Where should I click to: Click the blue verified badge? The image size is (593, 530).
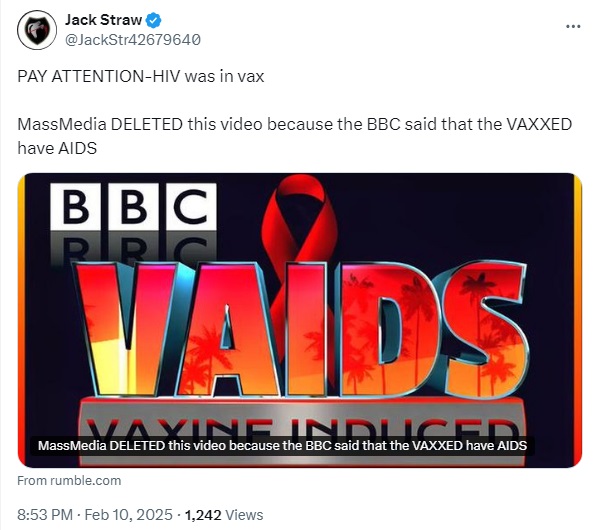pyautogui.click(x=153, y=20)
